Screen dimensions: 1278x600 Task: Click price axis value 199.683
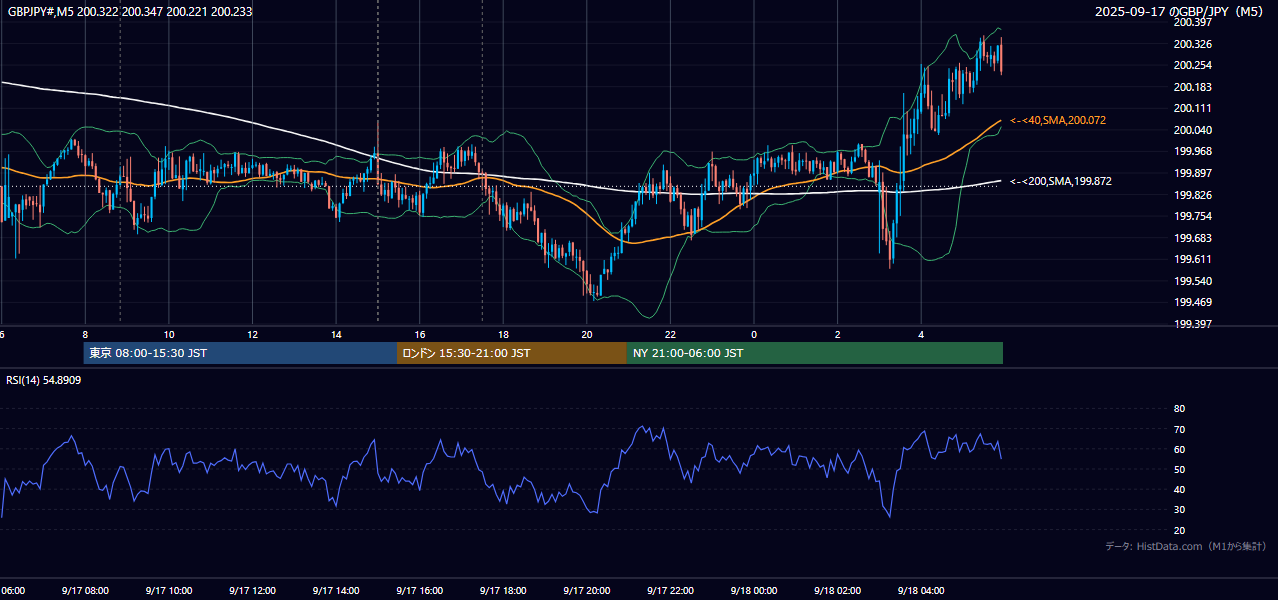click(x=1191, y=238)
